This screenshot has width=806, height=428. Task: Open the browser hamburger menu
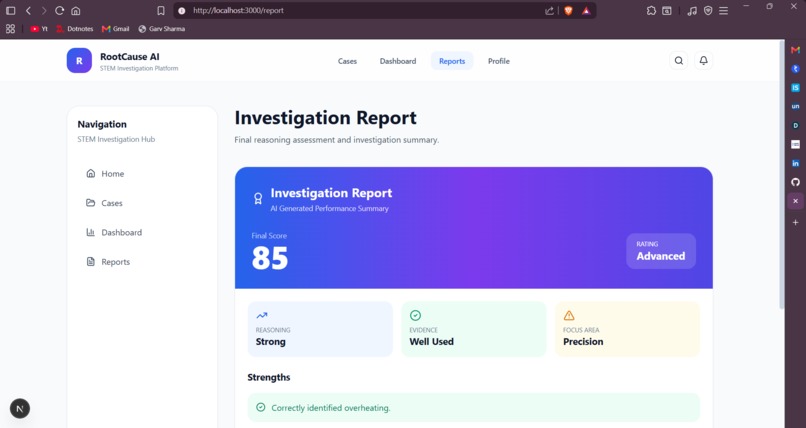pos(724,10)
